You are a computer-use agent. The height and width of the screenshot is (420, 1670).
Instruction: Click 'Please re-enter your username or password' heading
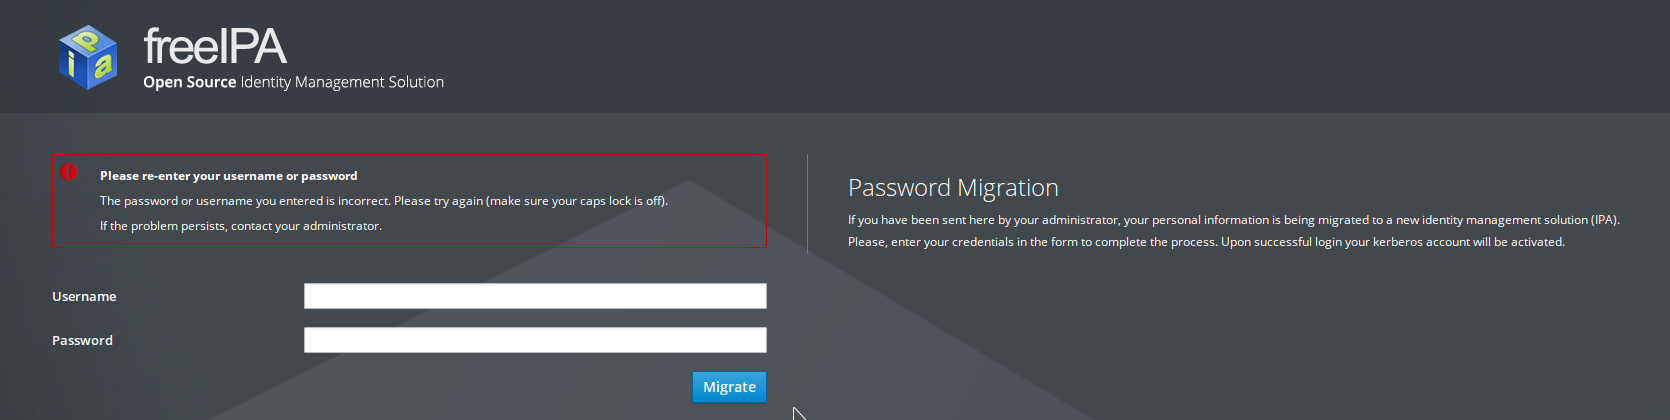(x=228, y=176)
